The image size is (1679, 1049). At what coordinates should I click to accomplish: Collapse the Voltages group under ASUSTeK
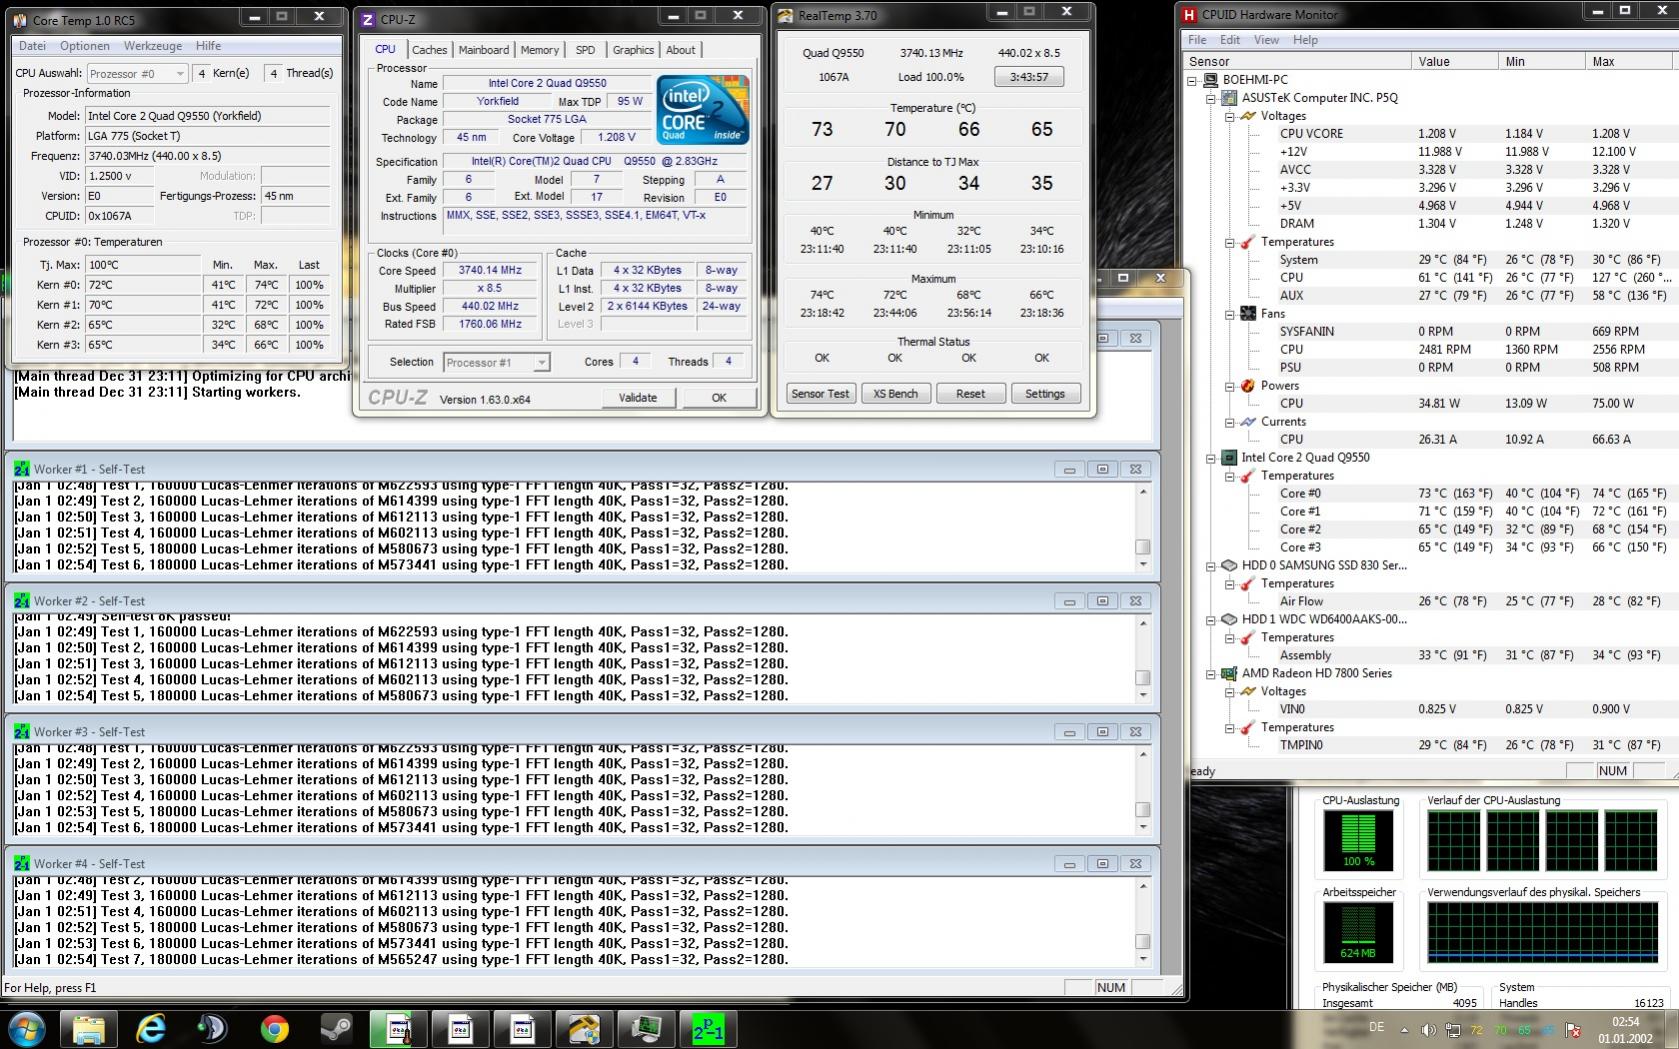click(x=1230, y=116)
